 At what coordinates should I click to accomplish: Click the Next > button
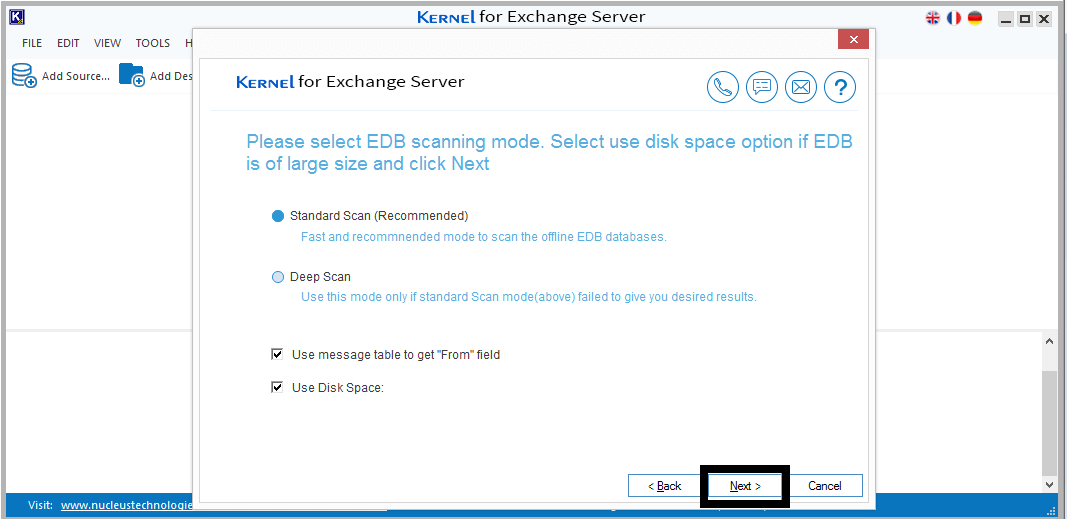pos(745,486)
